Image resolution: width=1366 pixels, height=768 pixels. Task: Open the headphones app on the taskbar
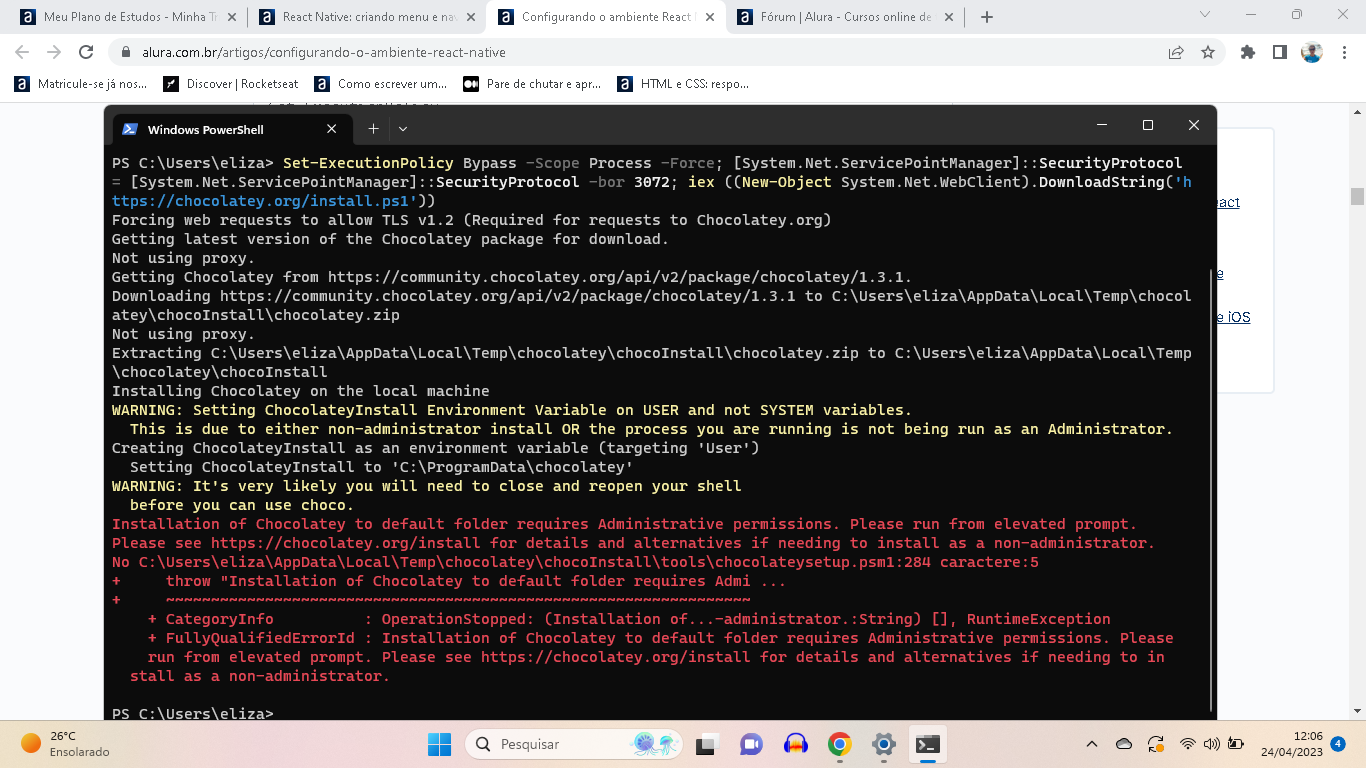click(x=795, y=744)
